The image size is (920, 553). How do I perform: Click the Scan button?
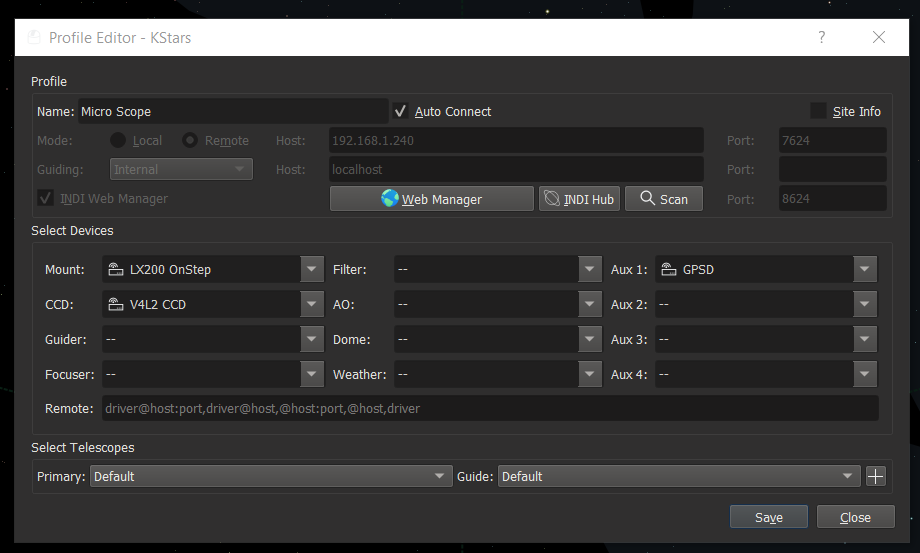[x=664, y=199]
